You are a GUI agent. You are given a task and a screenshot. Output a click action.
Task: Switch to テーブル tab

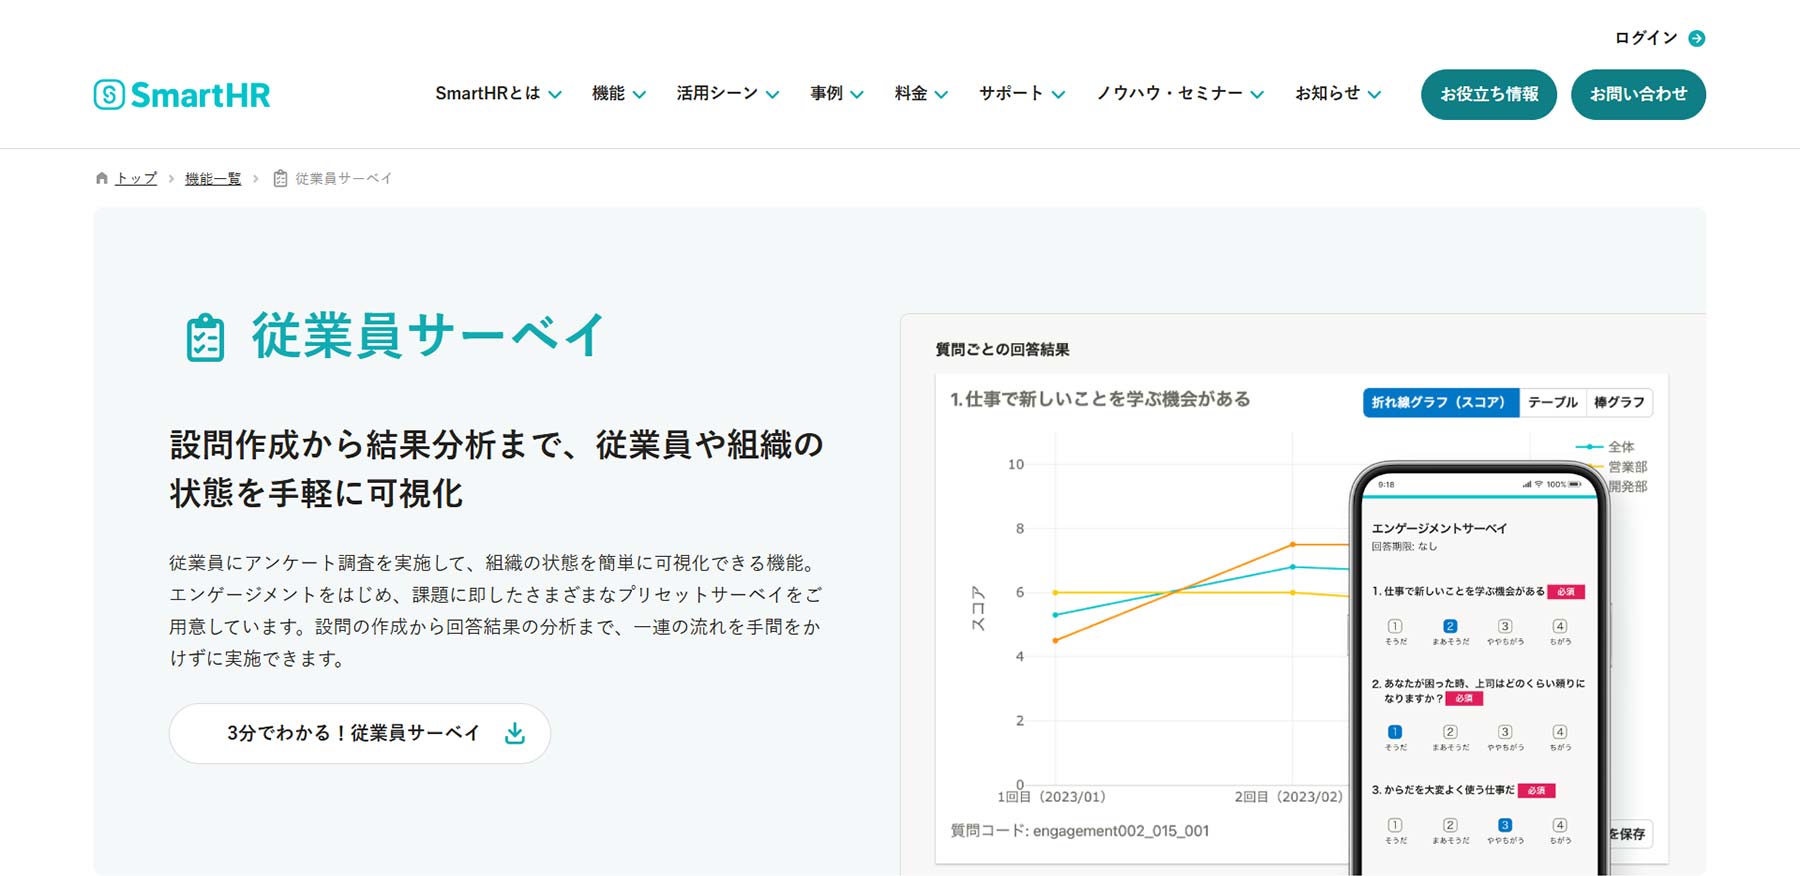(1552, 402)
